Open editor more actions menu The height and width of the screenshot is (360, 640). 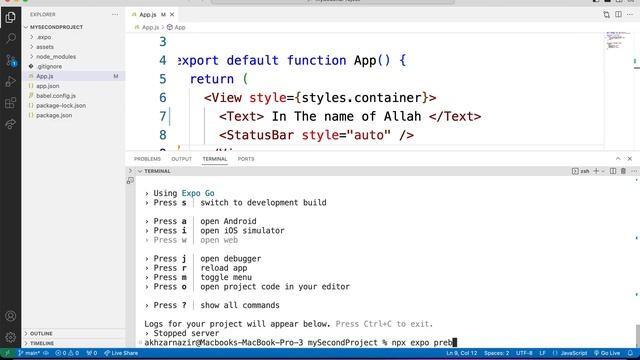tap(630, 15)
